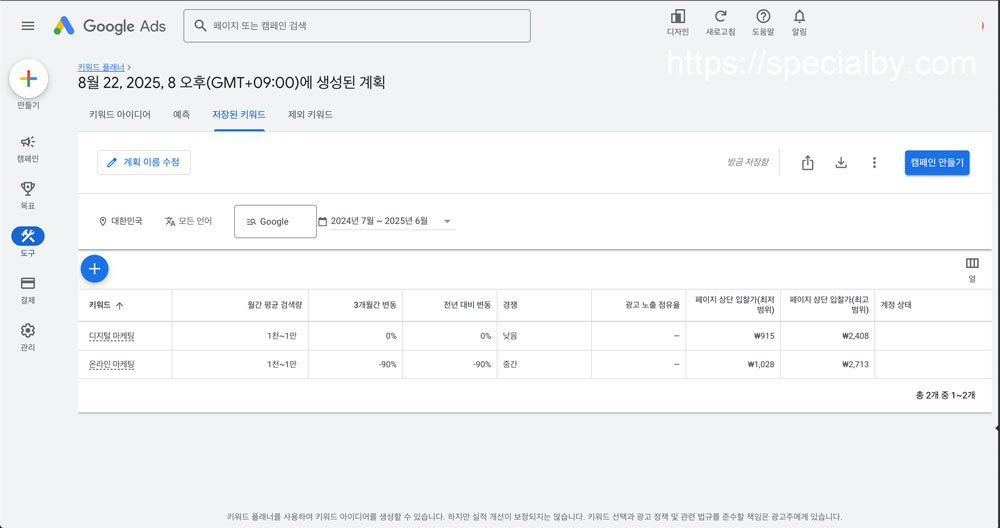
Task: Open the 도움말 help icon
Action: point(763,22)
